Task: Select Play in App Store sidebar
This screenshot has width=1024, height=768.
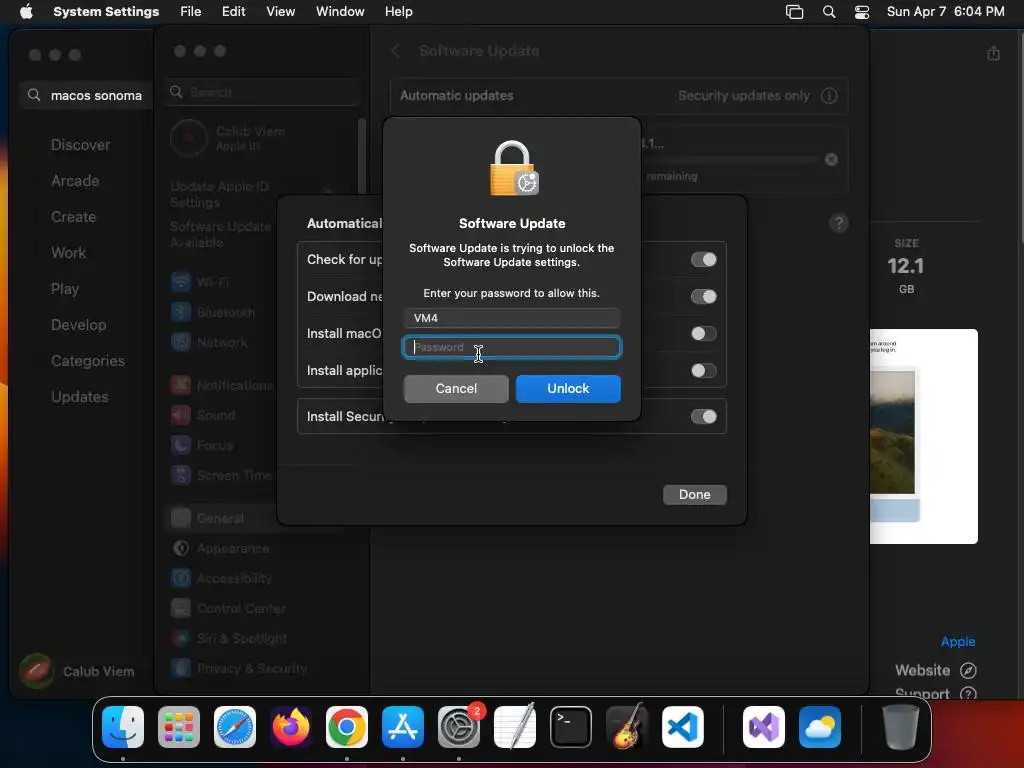Action: [65, 289]
